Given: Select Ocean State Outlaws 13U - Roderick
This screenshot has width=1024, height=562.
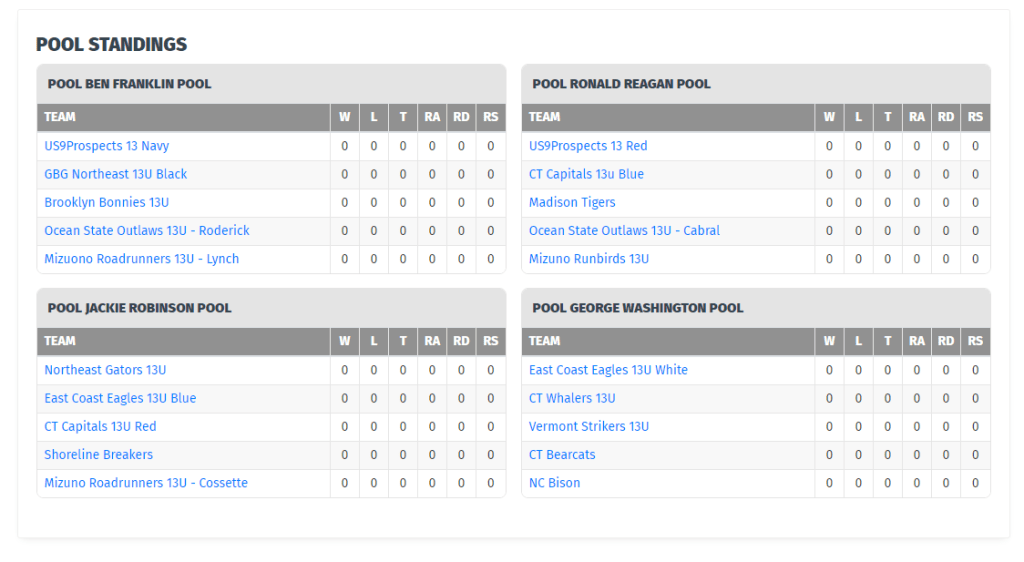Looking at the screenshot, I should click(146, 230).
